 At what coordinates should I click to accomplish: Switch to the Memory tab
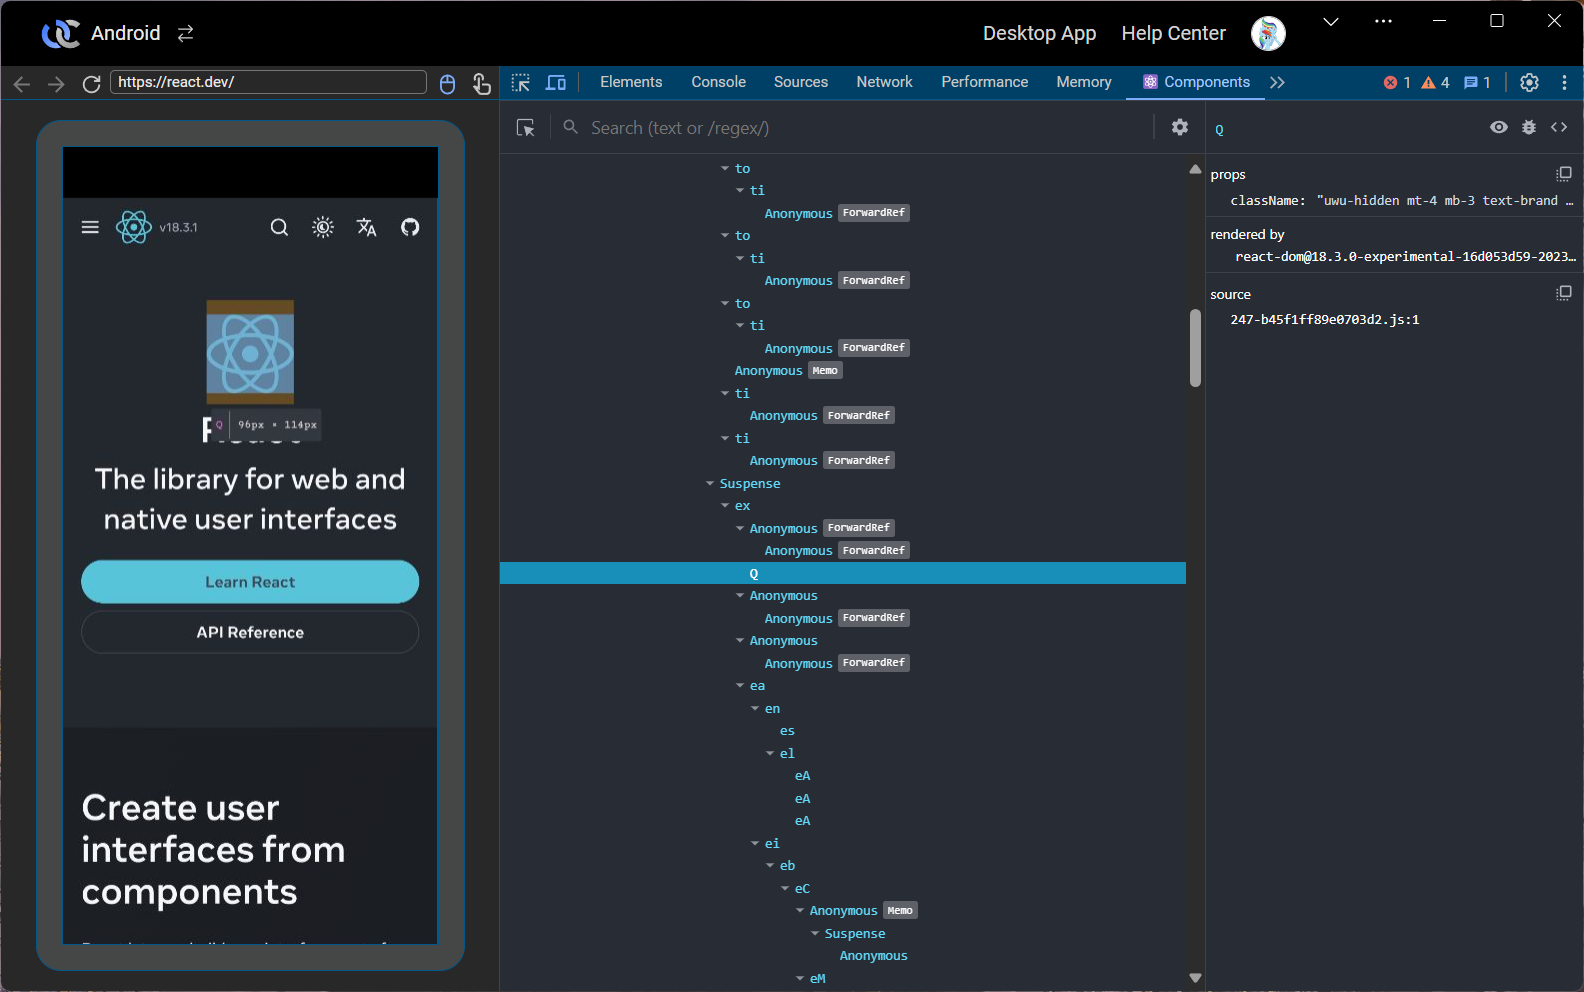tap(1084, 82)
